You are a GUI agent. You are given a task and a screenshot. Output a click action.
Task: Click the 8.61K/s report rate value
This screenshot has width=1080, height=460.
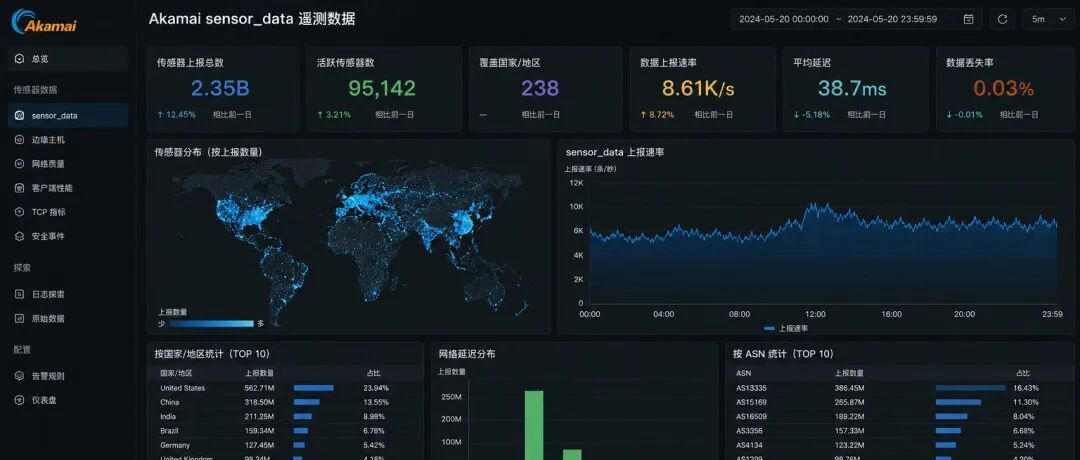(698, 88)
